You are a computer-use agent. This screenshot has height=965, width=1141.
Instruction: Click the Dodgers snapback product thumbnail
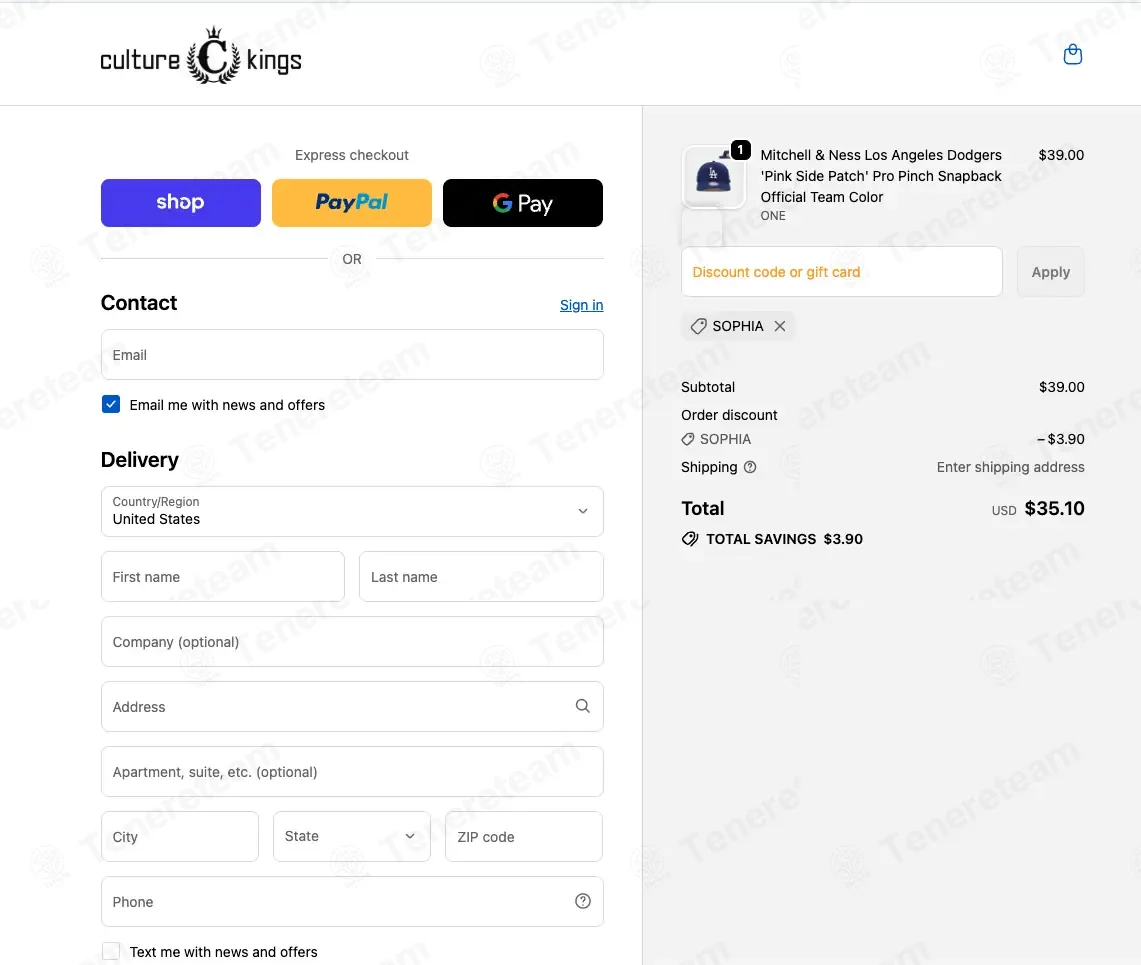pyautogui.click(x=713, y=177)
